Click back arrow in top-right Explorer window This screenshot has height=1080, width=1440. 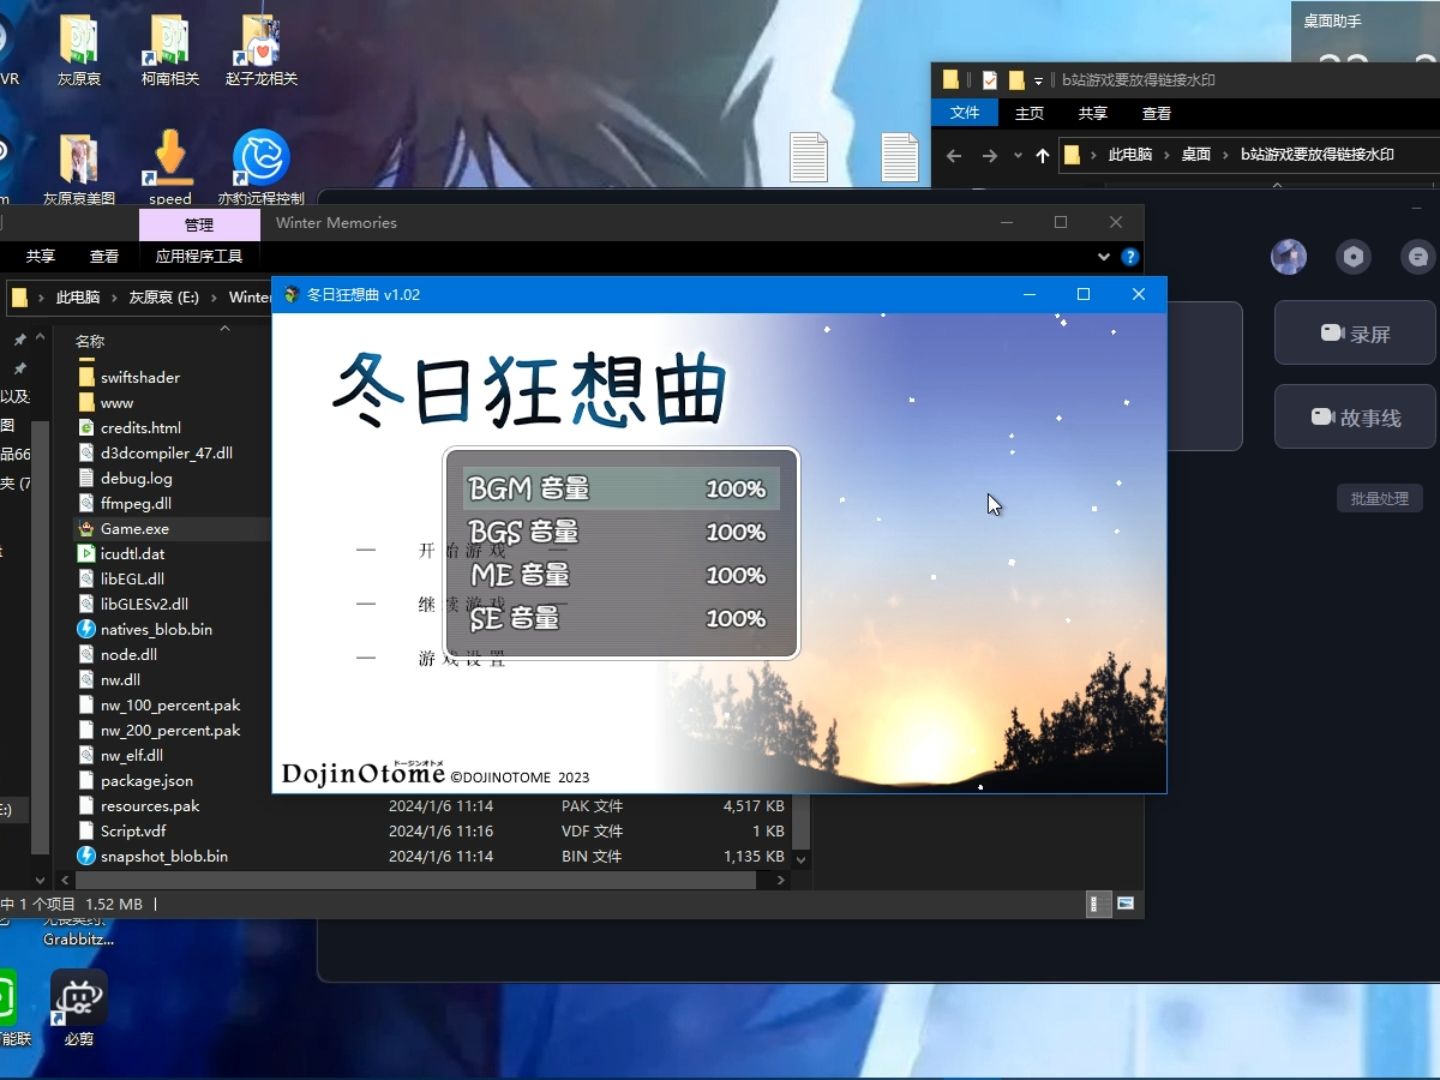[954, 155]
